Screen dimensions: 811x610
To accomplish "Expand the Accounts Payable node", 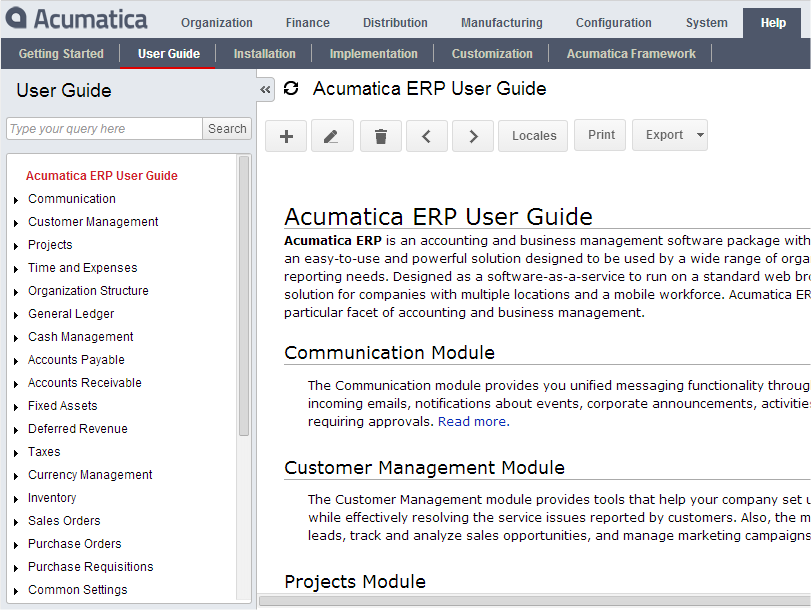I will (x=16, y=361).
